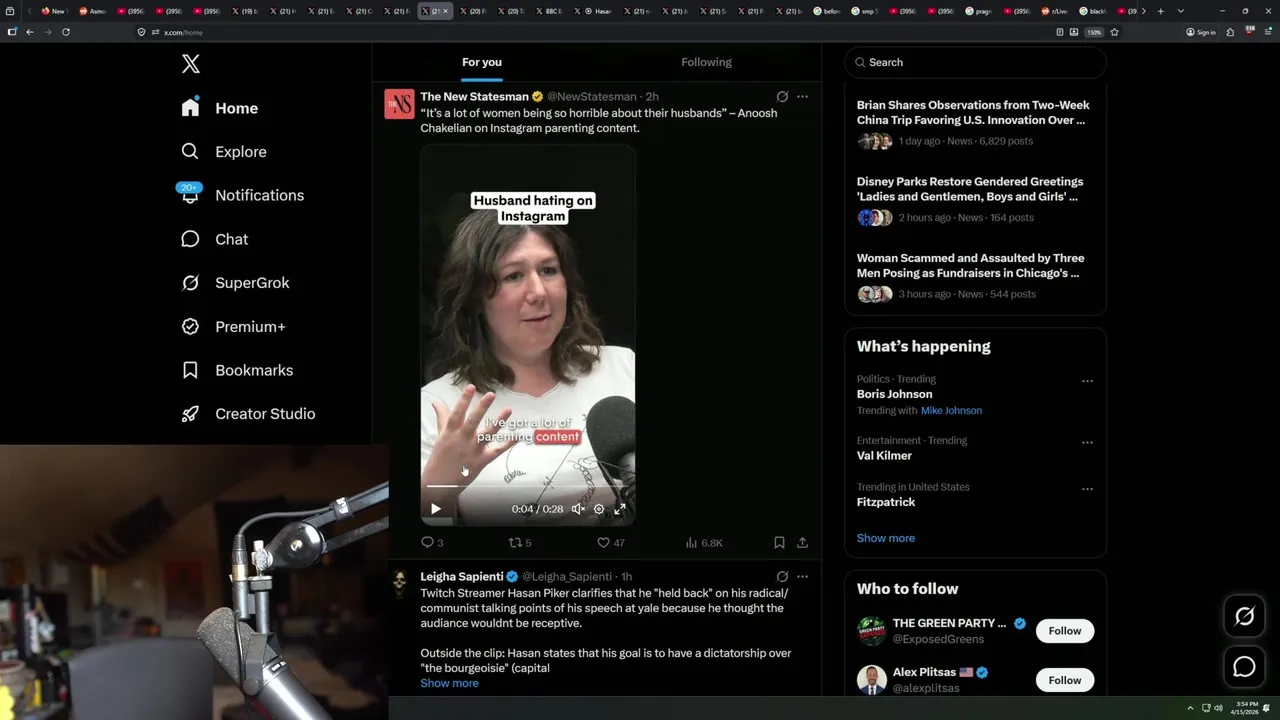Screen dimensions: 1280x720
Task: Open Alex Plitsas profile avatar
Action: 872,680
